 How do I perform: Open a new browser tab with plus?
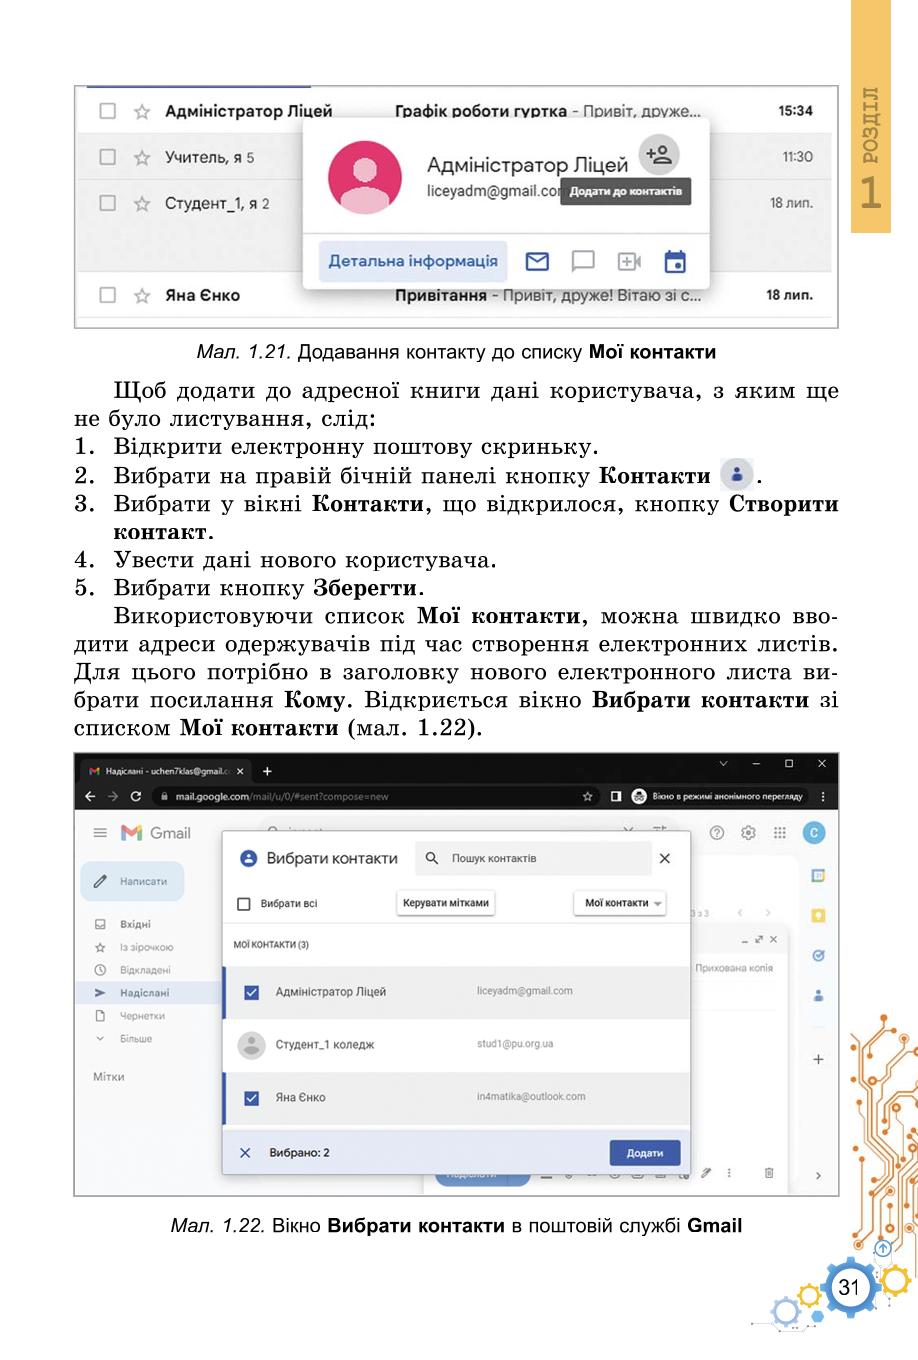point(267,771)
